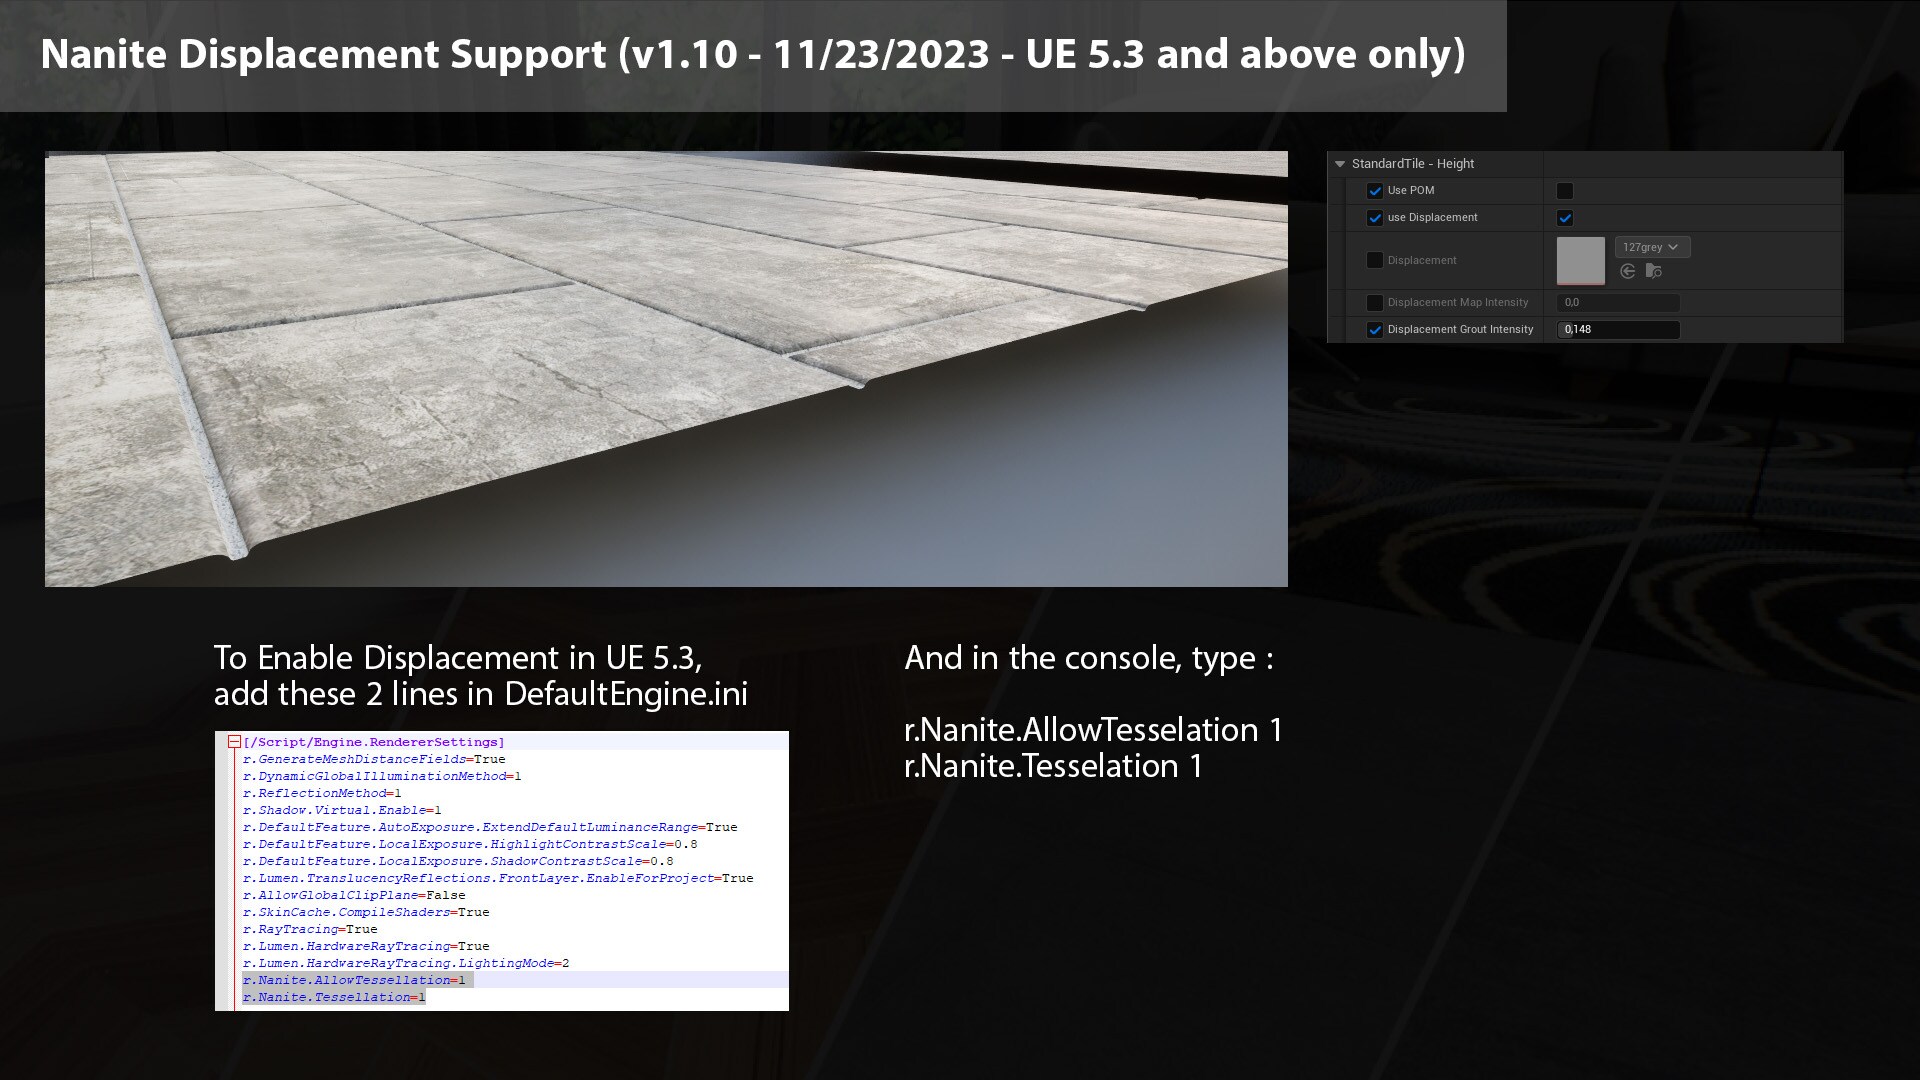The image size is (1920, 1080).
Task: Enable the Use POM value checkbox
Action: 1565,191
